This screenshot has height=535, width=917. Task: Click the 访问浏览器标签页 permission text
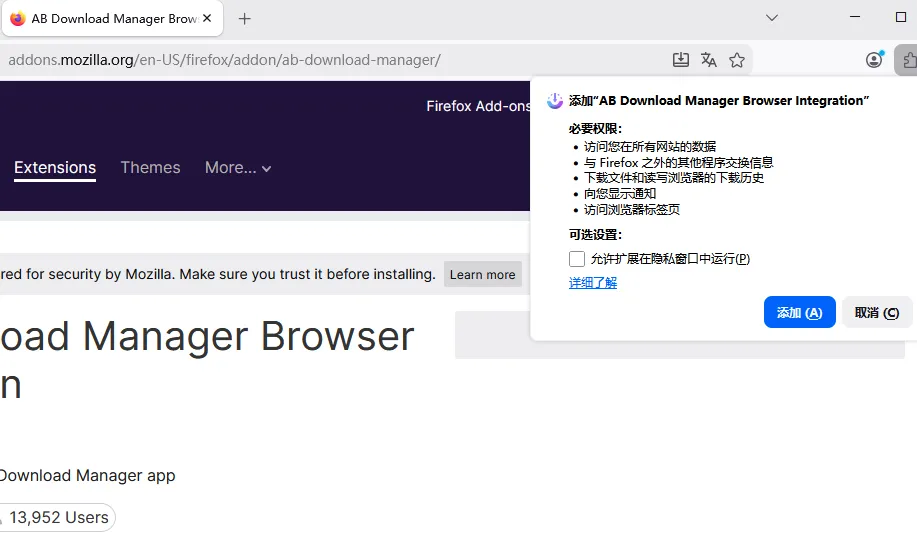632,209
